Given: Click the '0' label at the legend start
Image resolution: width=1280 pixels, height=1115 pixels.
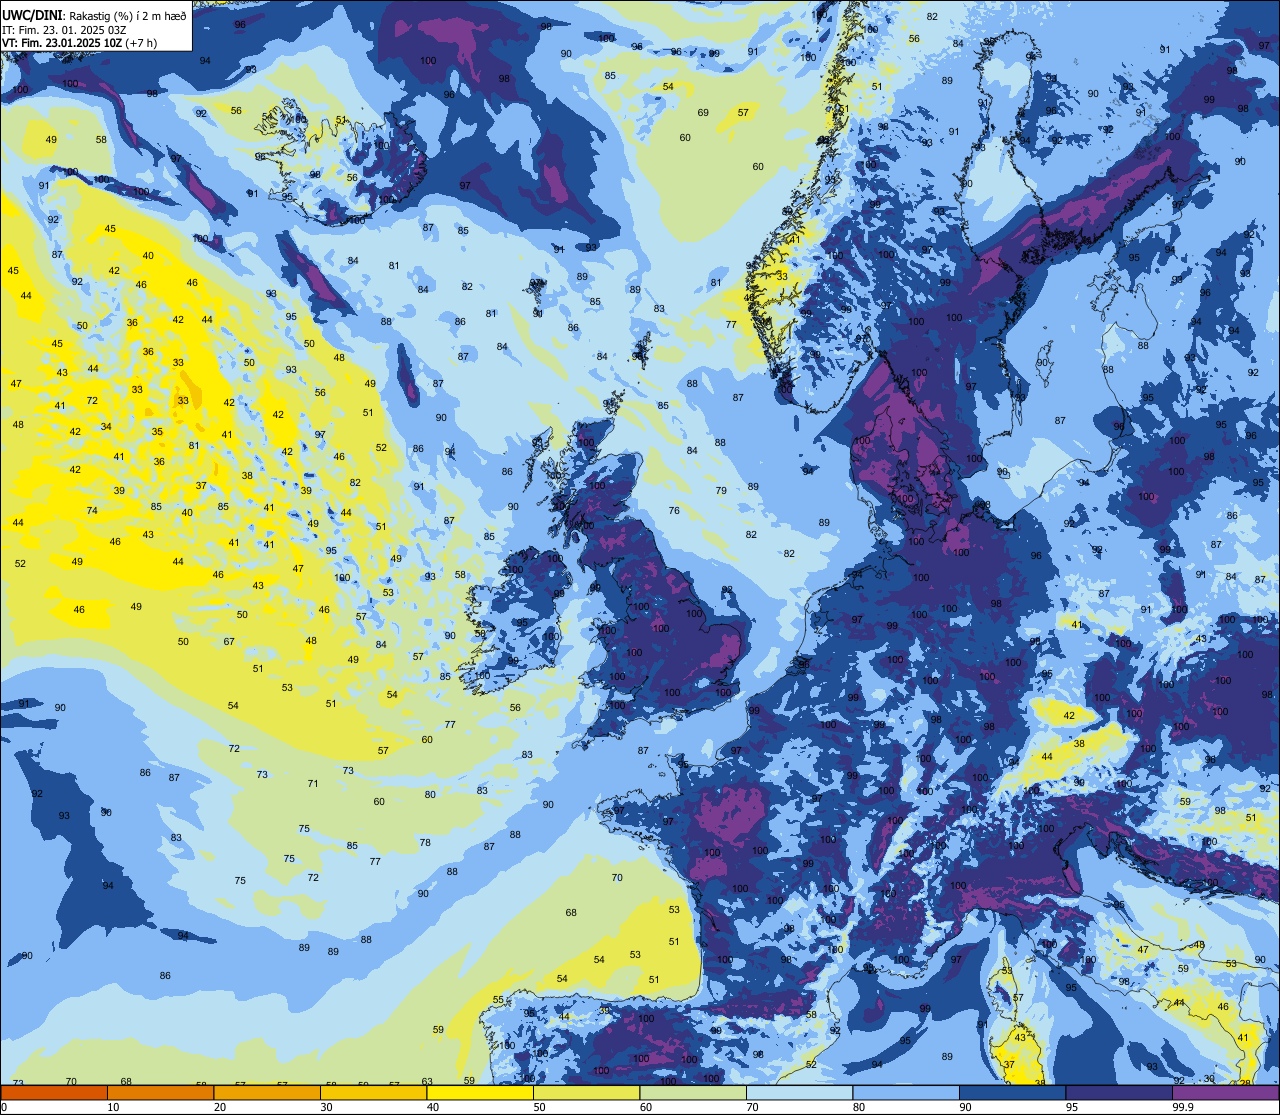Looking at the screenshot, I should click(5, 1107).
